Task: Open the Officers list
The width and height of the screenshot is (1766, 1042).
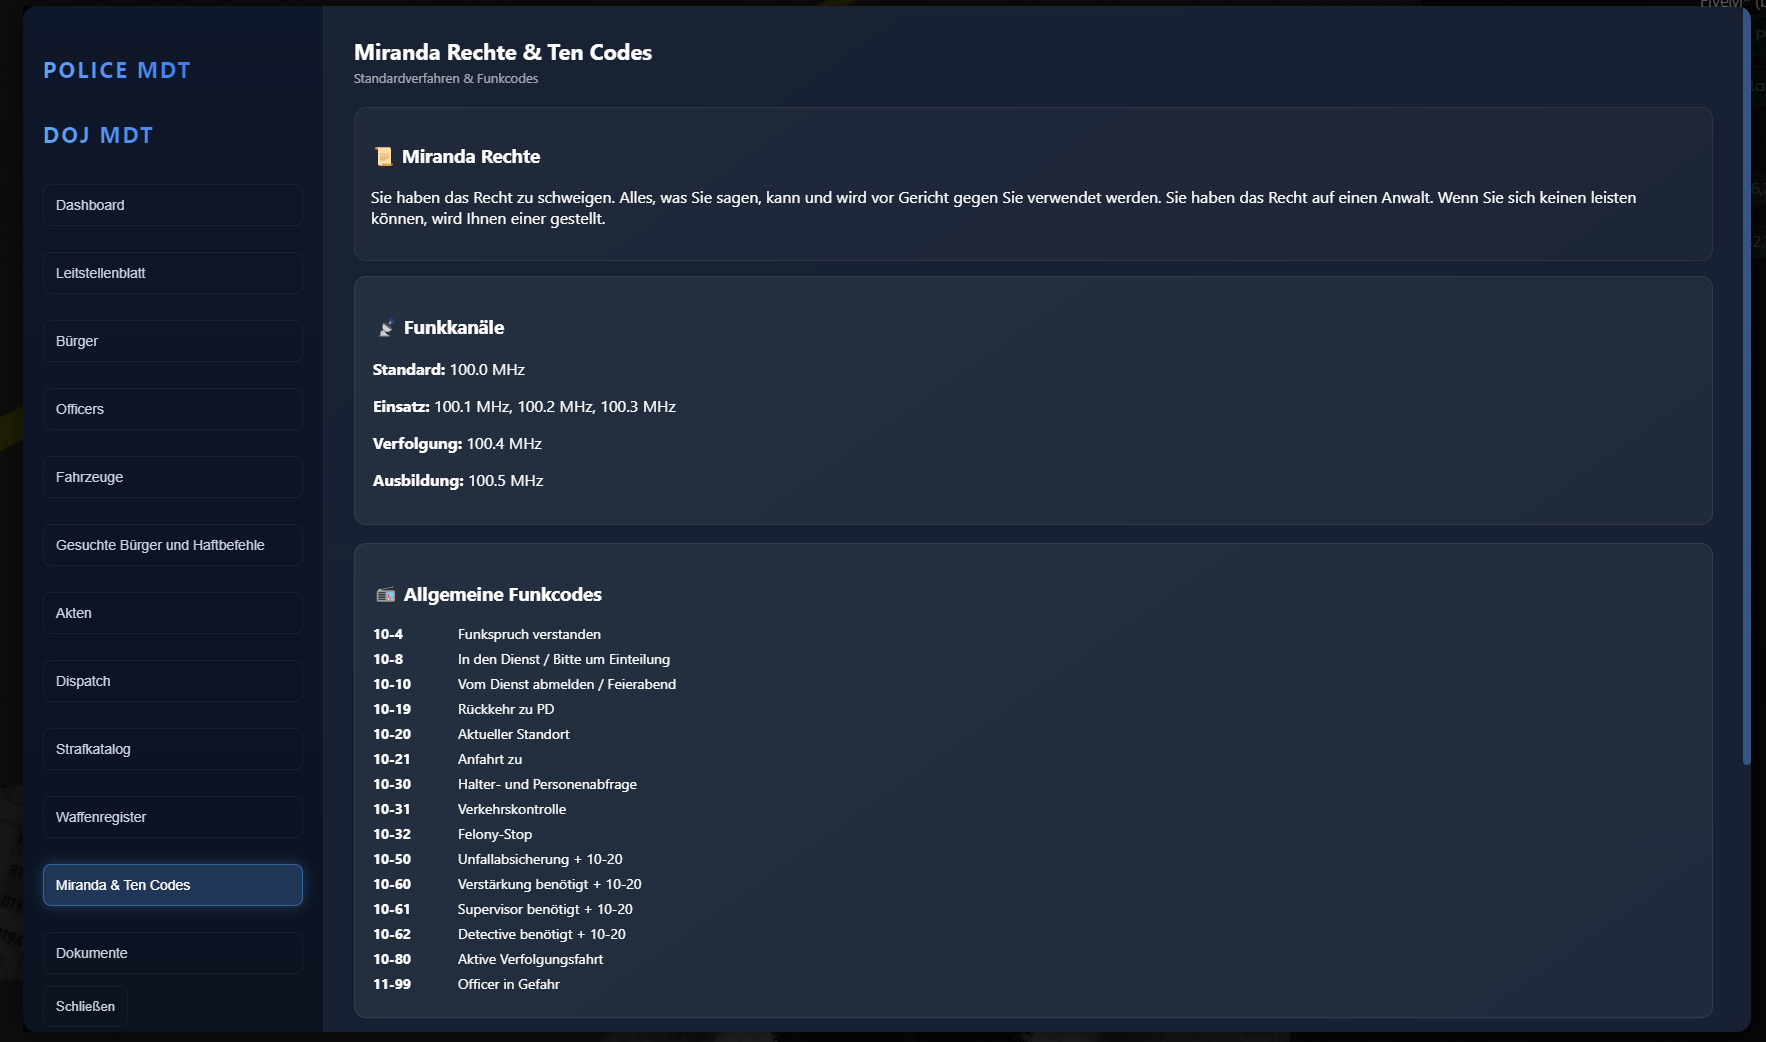Action: pos(172,409)
